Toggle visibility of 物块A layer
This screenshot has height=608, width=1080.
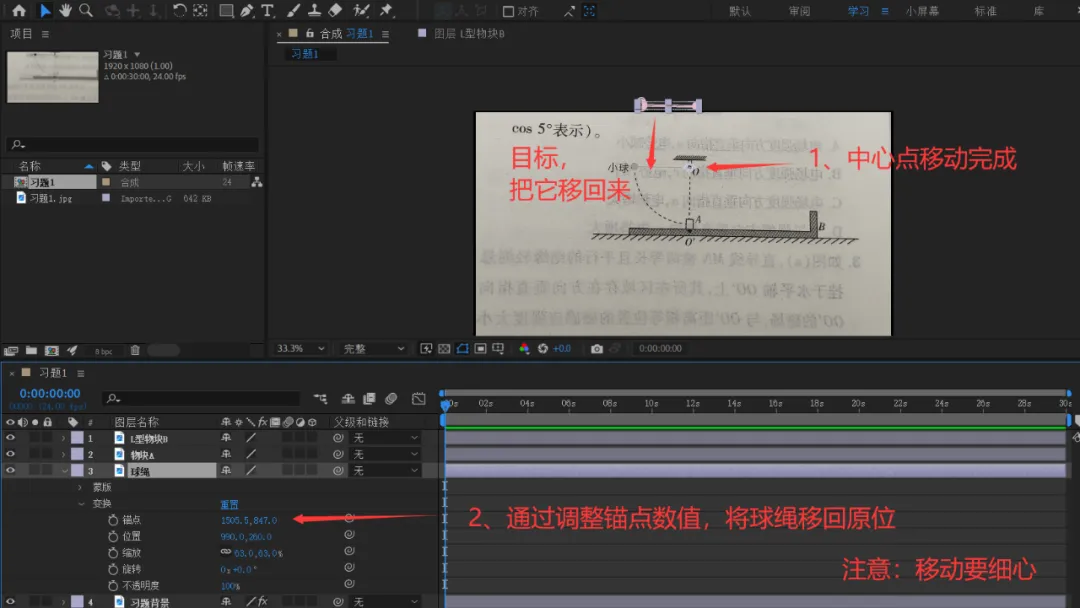click(10, 454)
